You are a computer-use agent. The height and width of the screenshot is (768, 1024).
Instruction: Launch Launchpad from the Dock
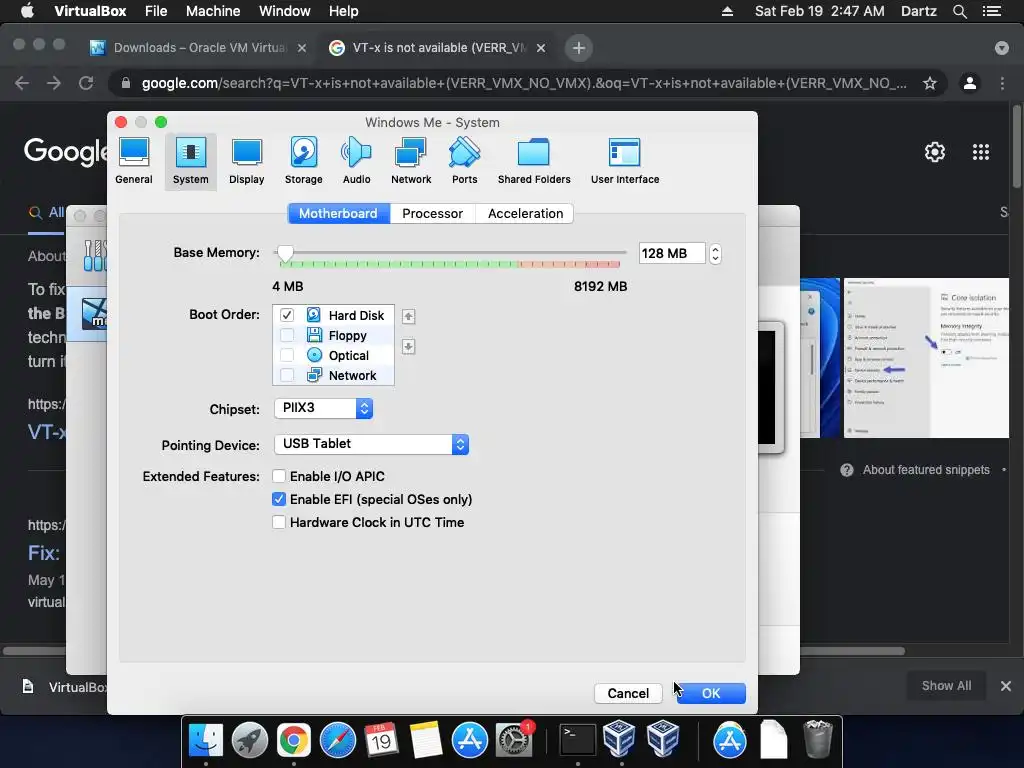(249, 740)
